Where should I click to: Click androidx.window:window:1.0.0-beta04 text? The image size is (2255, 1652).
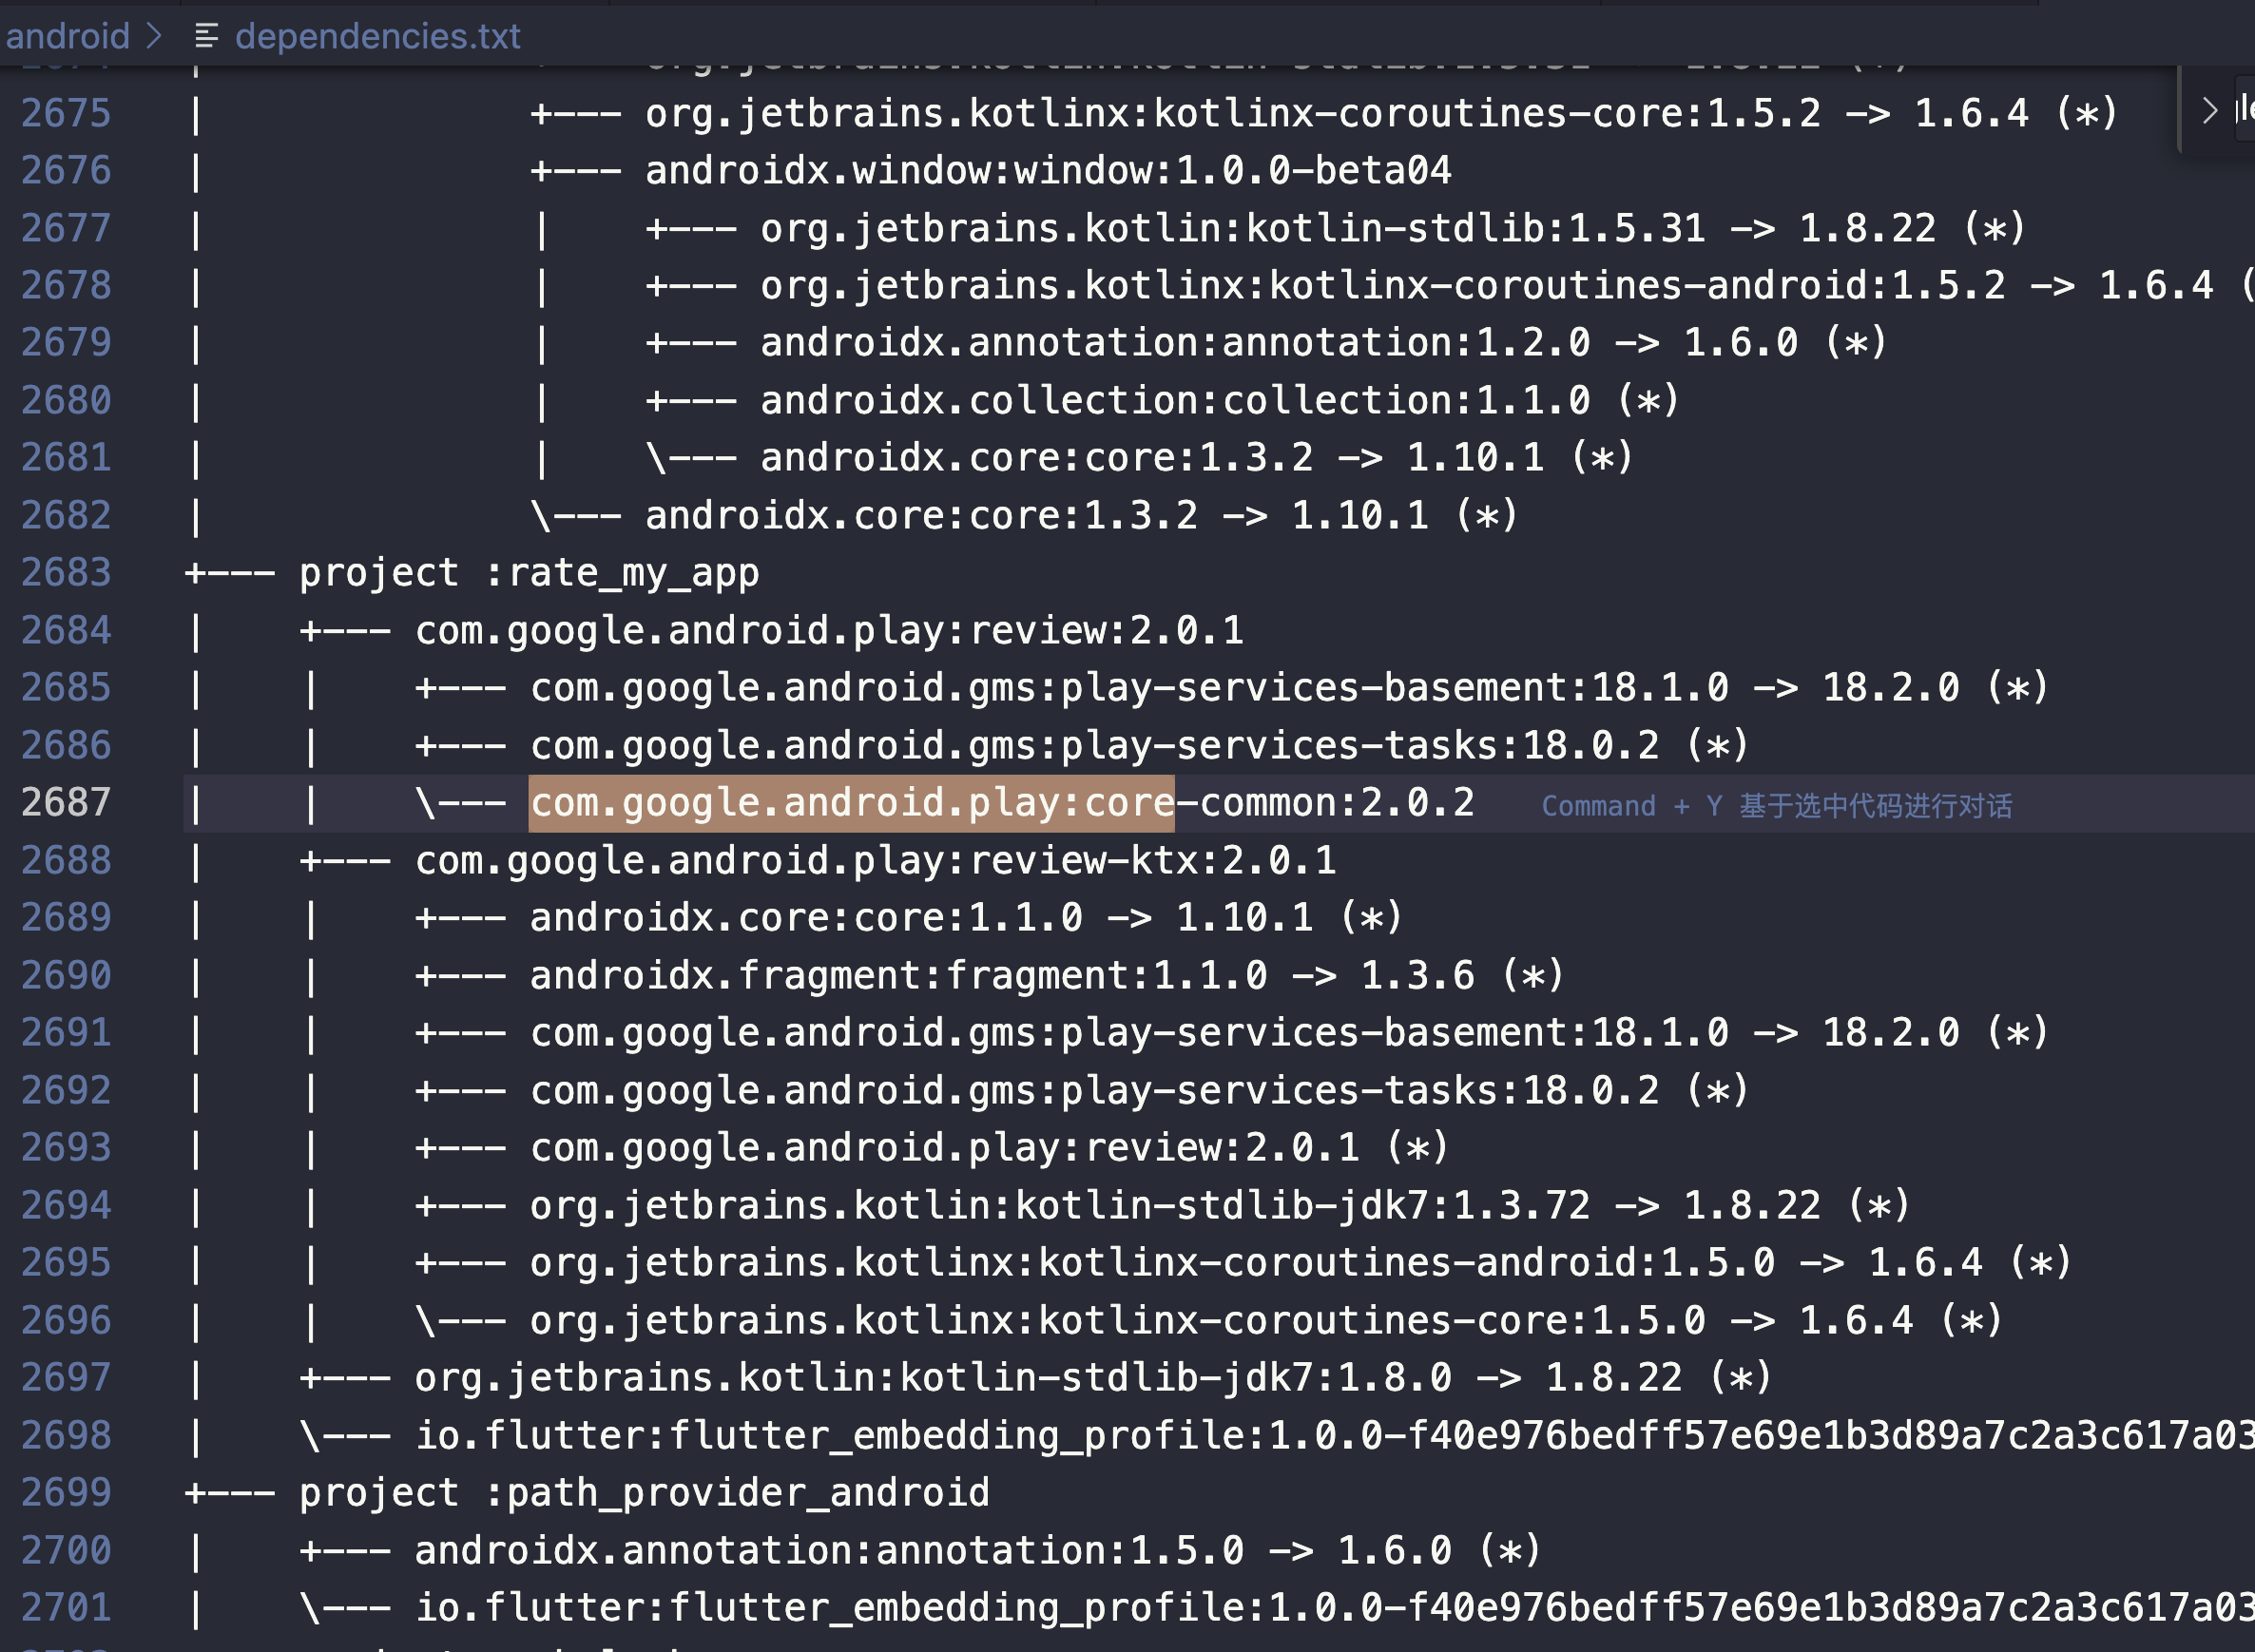1048,171
